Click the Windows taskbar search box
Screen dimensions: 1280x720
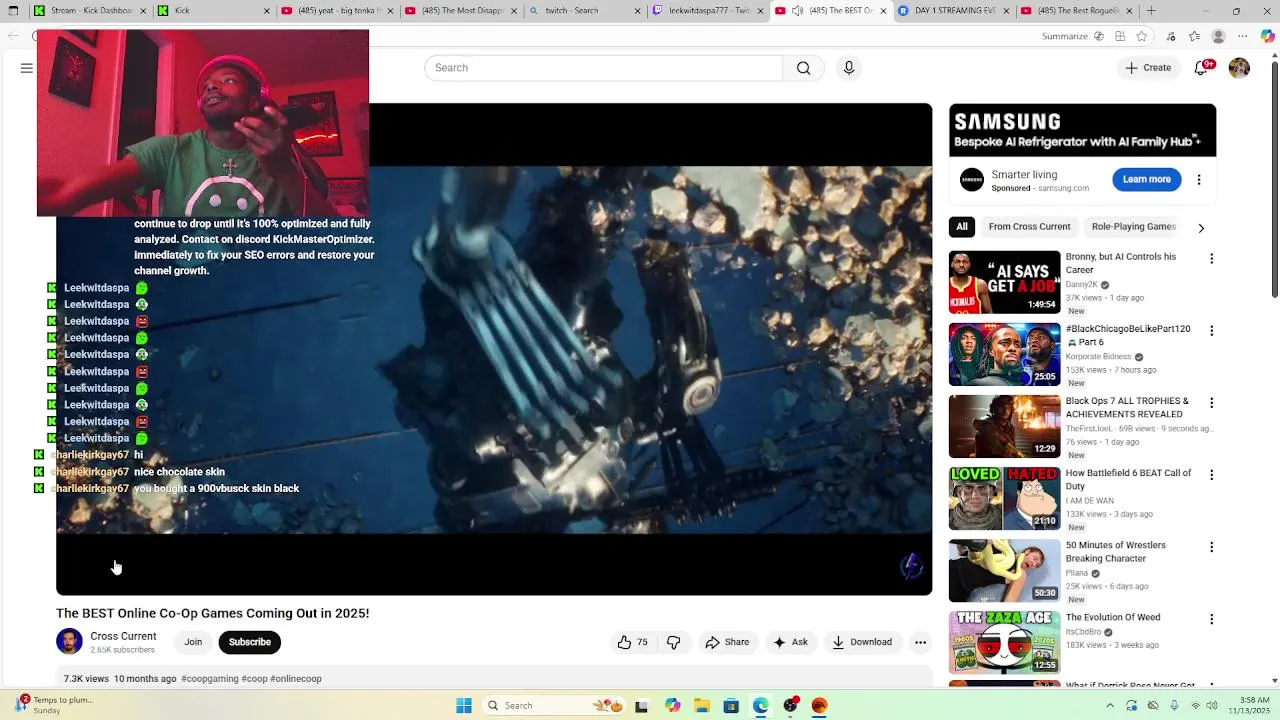coord(553,706)
